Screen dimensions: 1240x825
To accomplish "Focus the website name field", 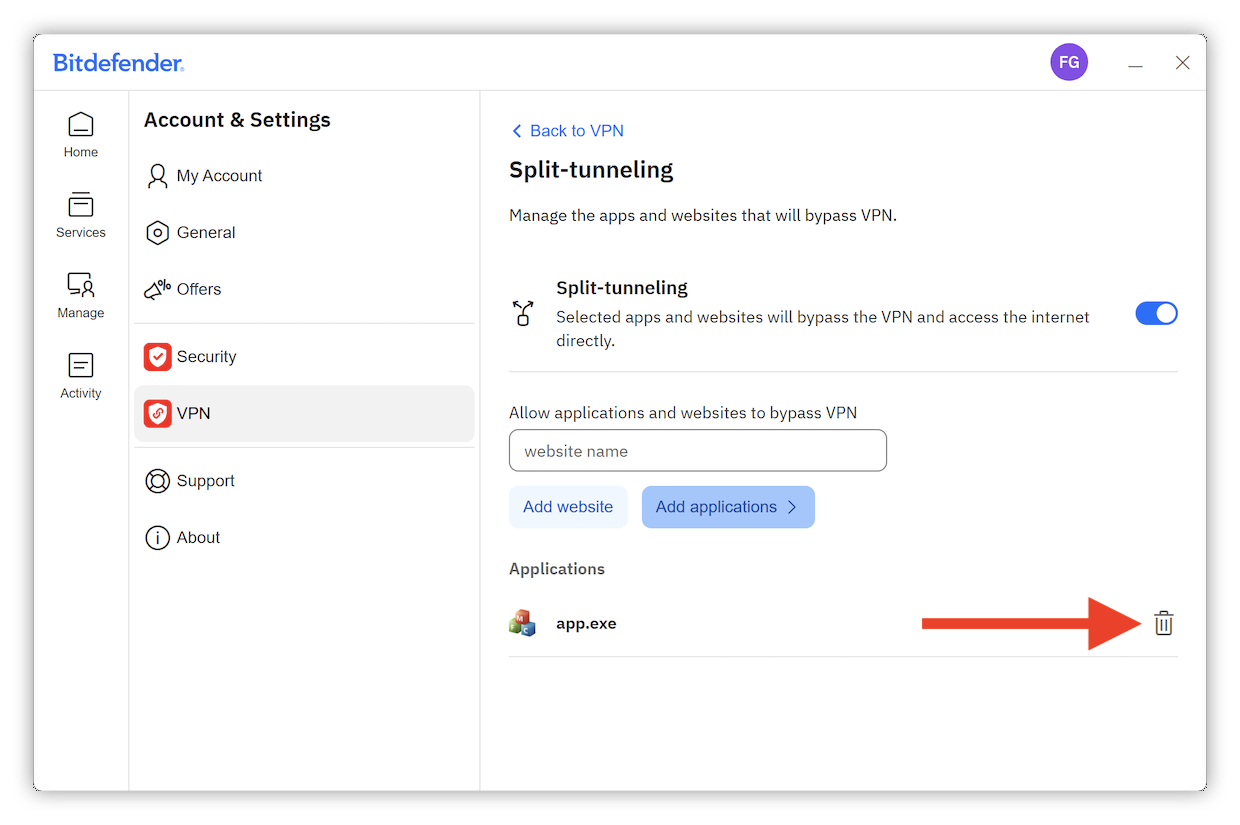I will (698, 451).
